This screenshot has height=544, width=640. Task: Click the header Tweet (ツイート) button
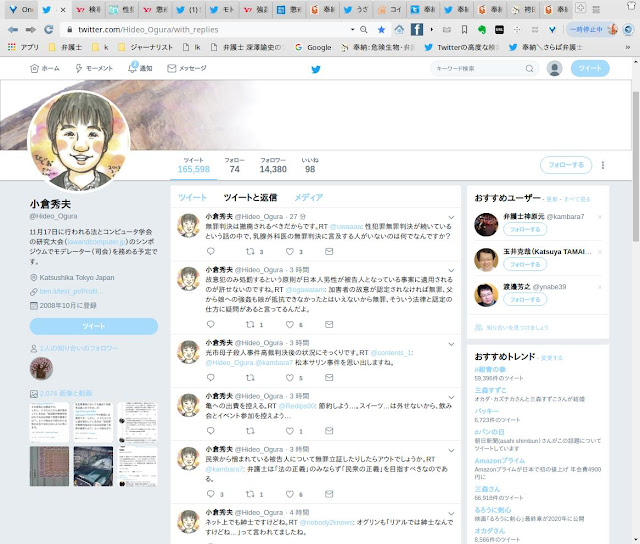click(x=590, y=68)
